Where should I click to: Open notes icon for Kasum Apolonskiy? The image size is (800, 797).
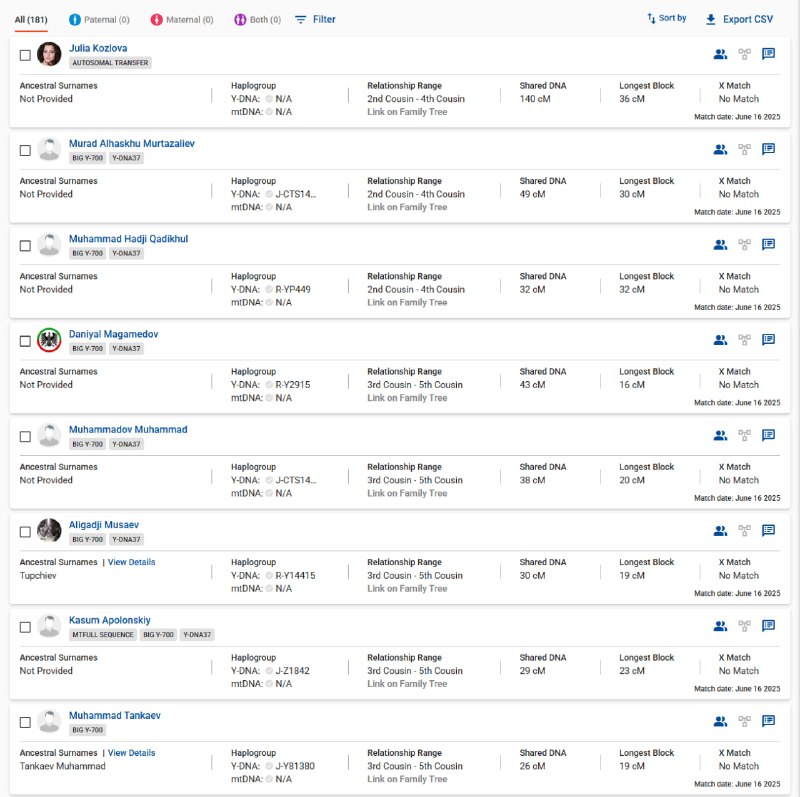click(768, 626)
